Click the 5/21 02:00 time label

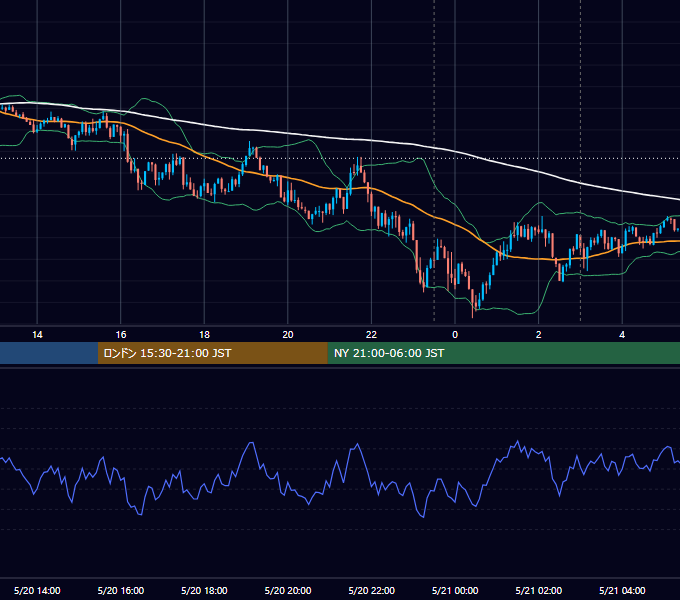pos(539,590)
